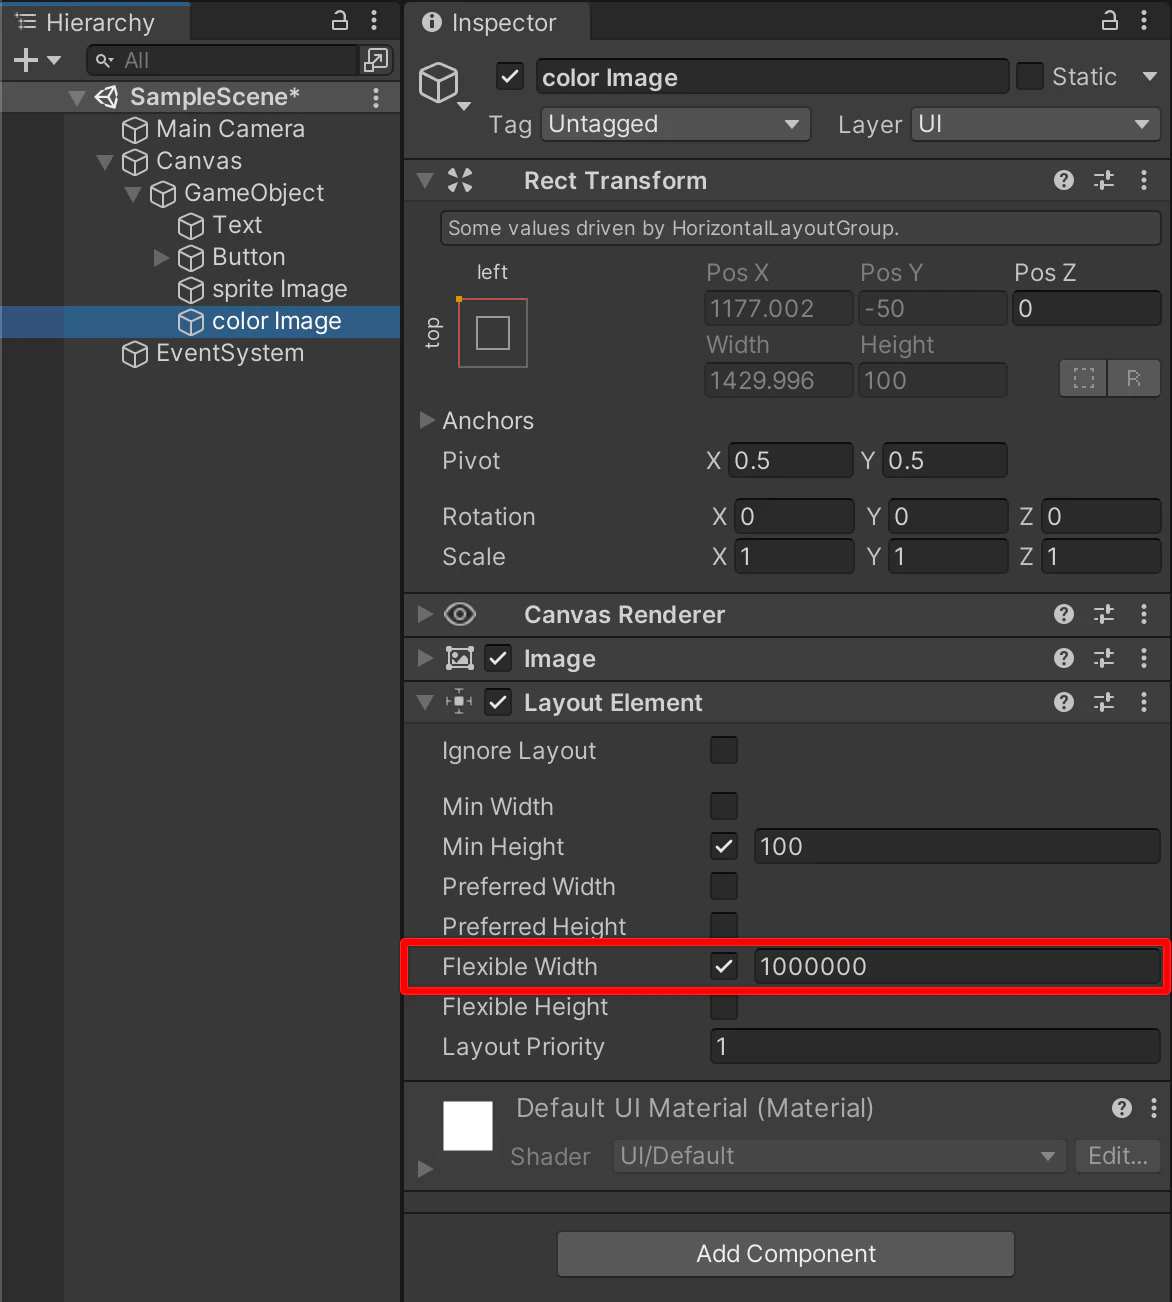The height and width of the screenshot is (1302, 1172).
Task: Open Canvas Renderer help reference
Action: (1064, 614)
